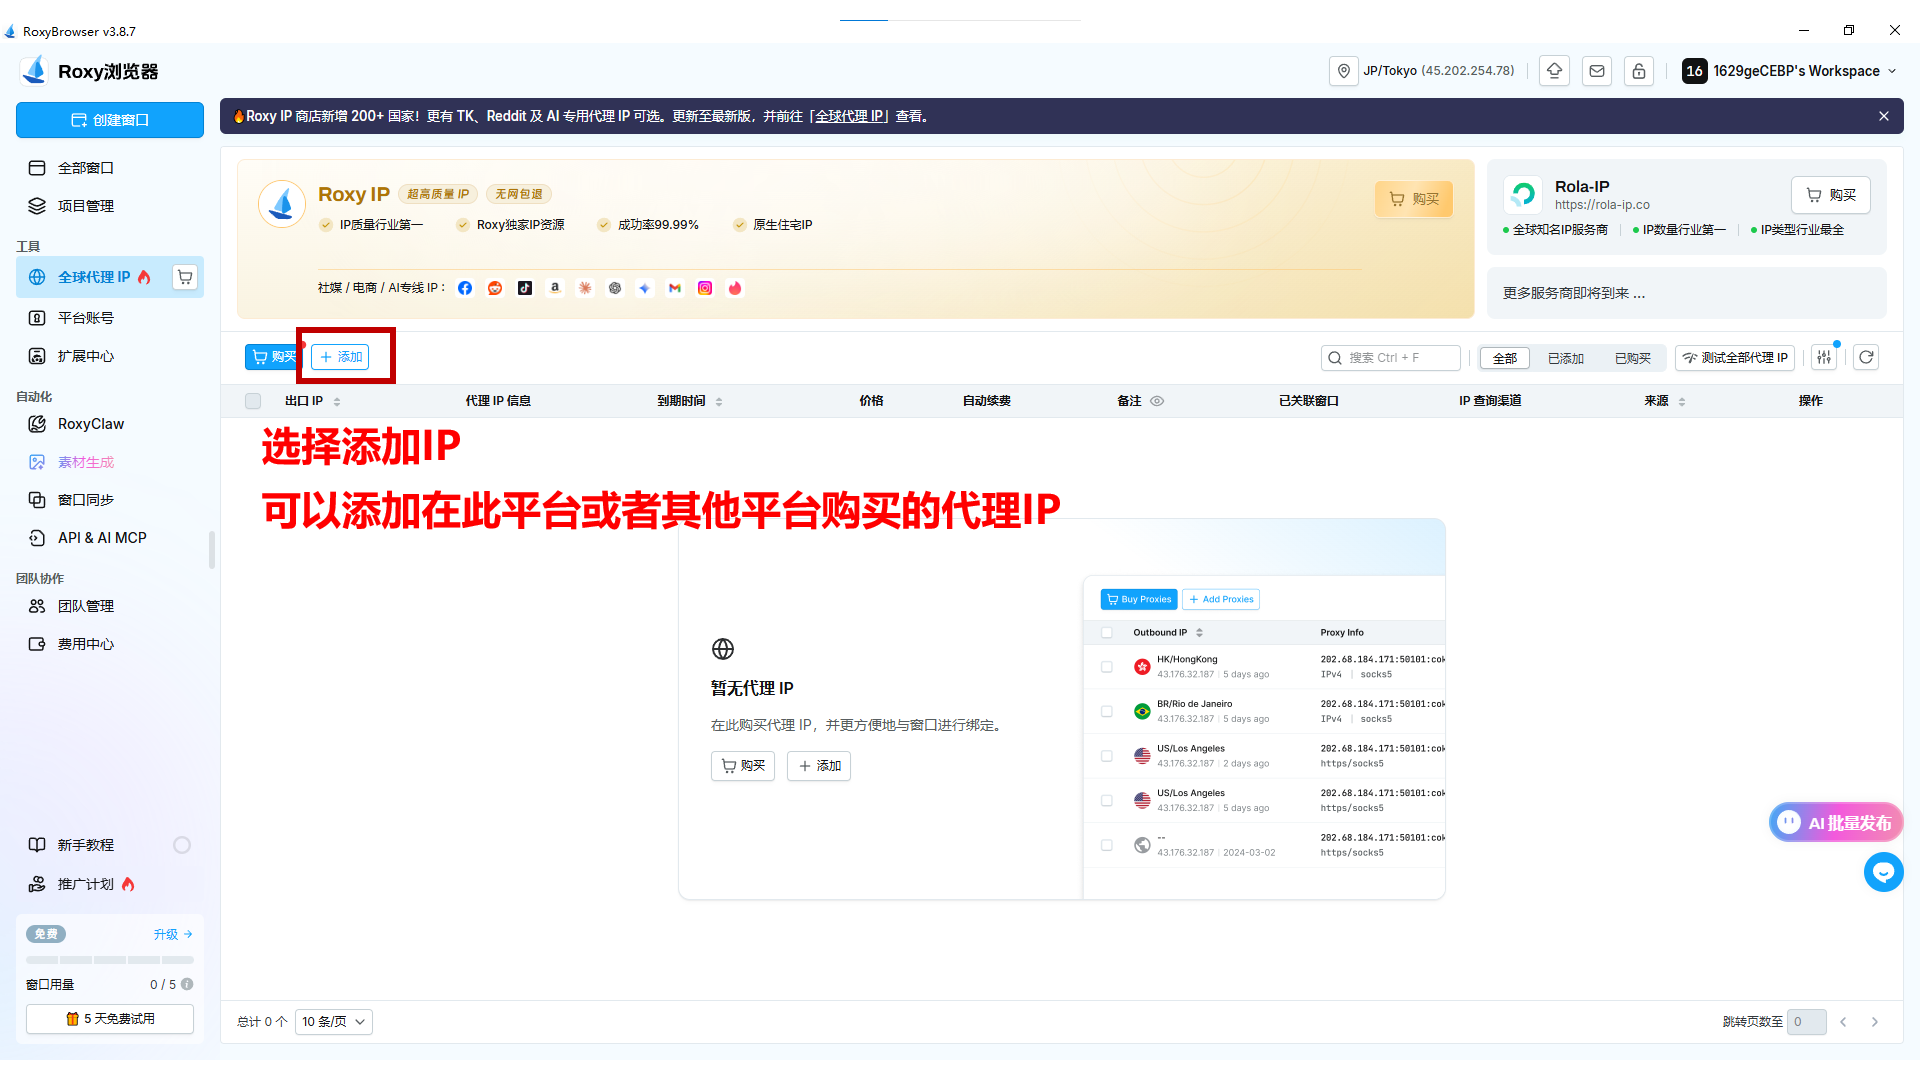
Task: Click the 全球代理 IP link in announcement bar
Action: point(851,116)
